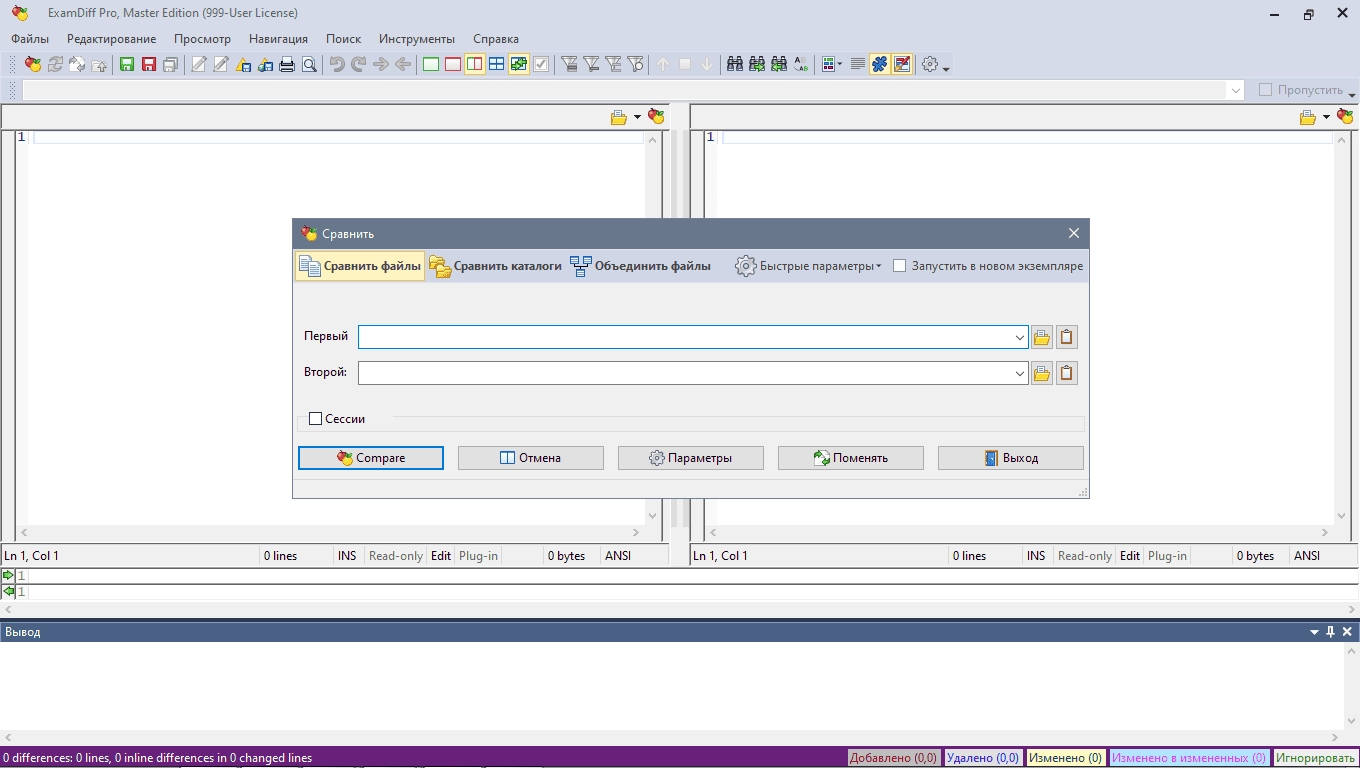Select Сравнить файлы mode tab
1360x768 pixels.
tap(360, 266)
